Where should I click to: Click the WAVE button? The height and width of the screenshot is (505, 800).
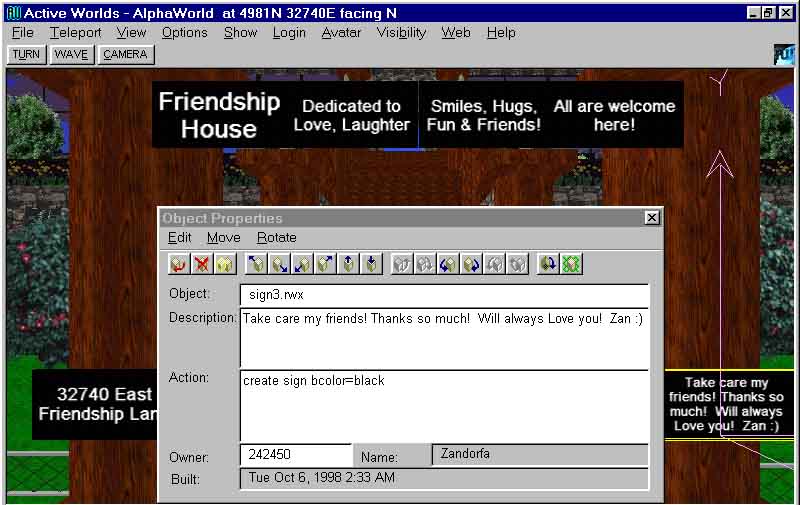click(71, 55)
